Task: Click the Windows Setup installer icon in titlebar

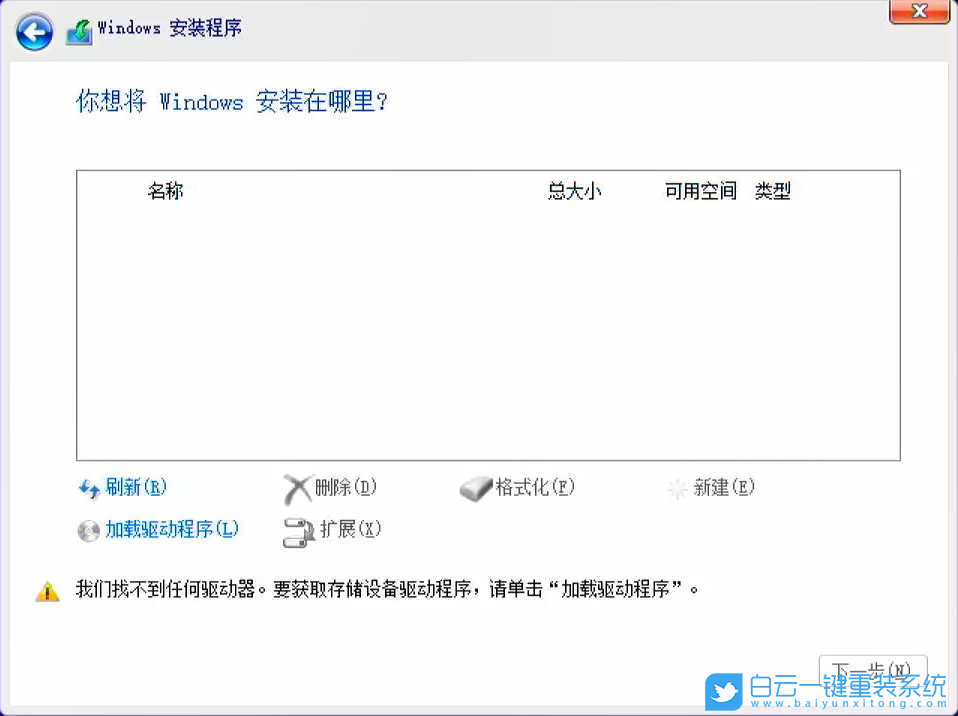Action: pyautogui.click(x=80, y=29)
